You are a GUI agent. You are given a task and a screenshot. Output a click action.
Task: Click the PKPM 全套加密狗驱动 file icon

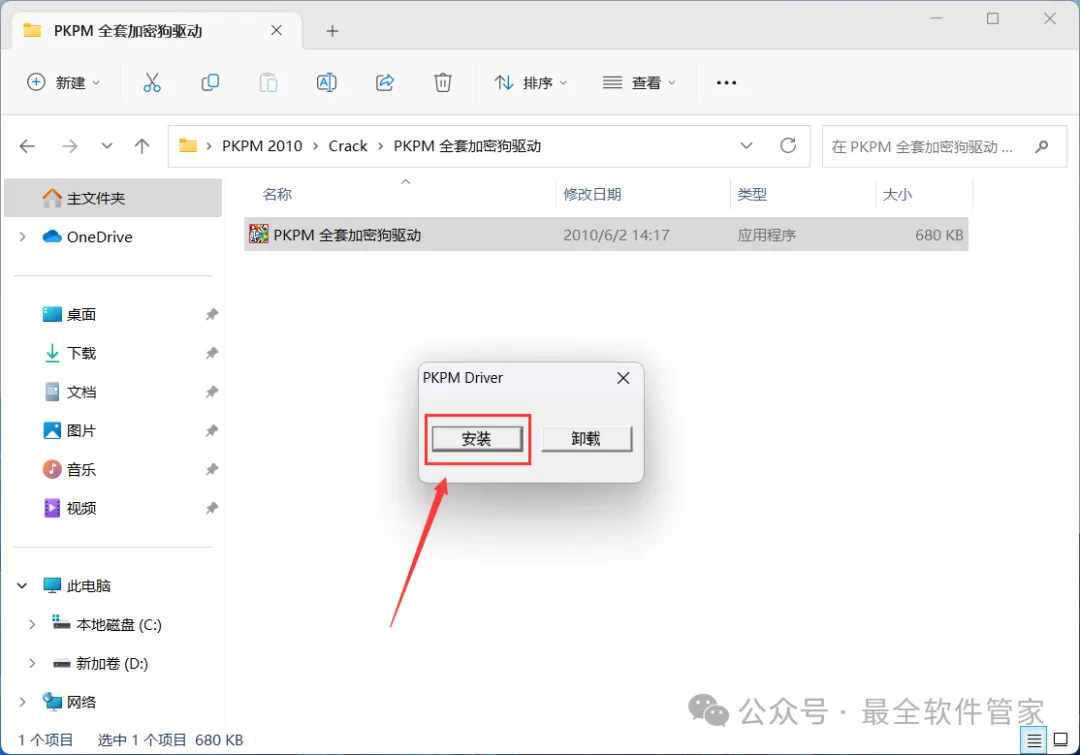258,235
